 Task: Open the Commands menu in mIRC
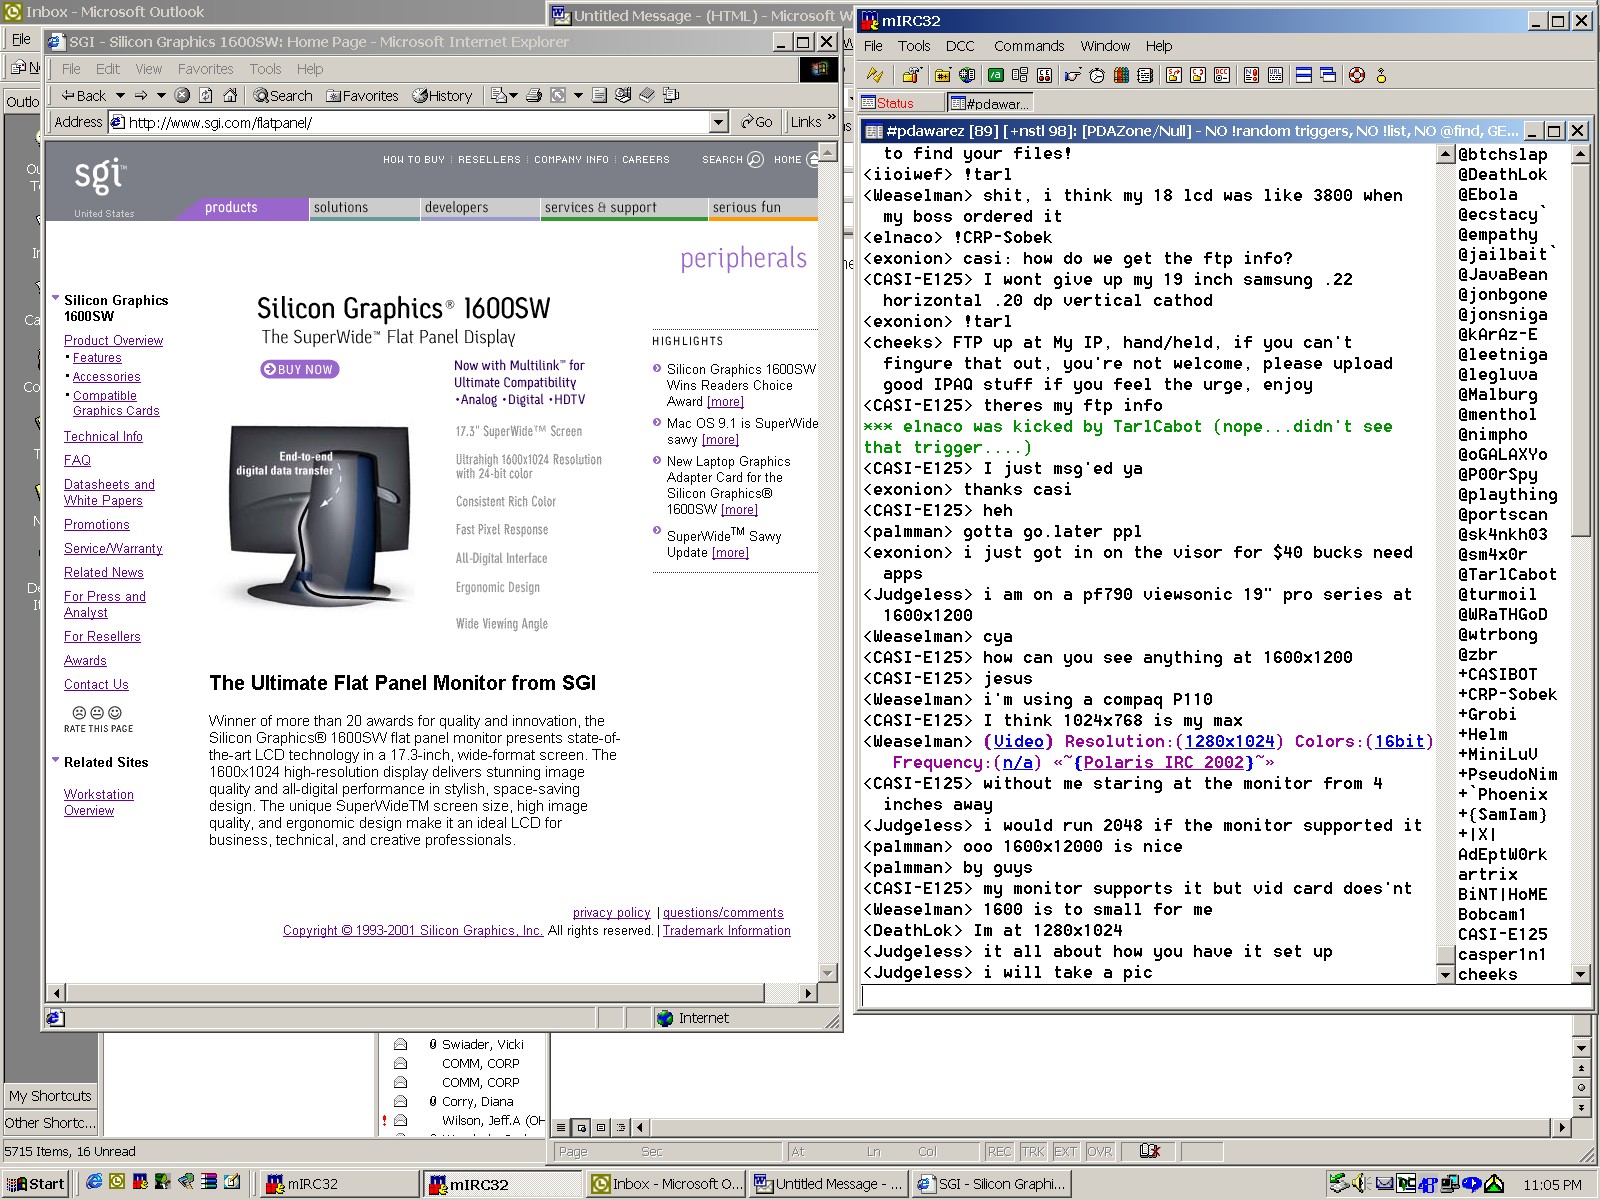pos(1028,46)
